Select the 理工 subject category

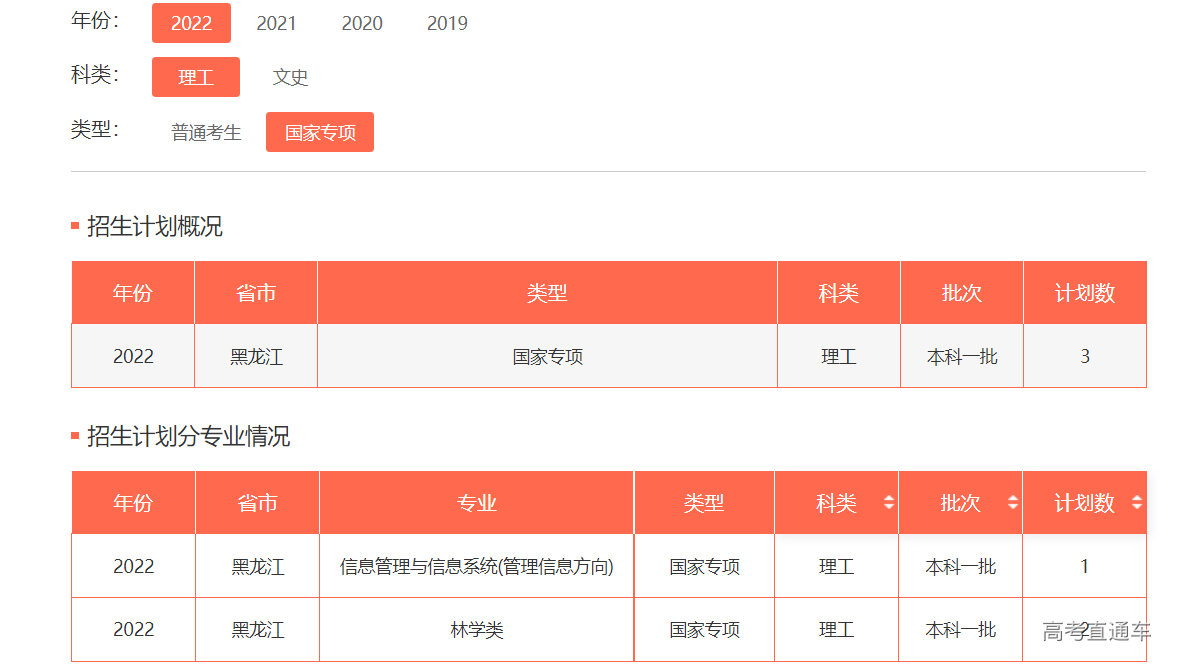[x=196, y=77]
